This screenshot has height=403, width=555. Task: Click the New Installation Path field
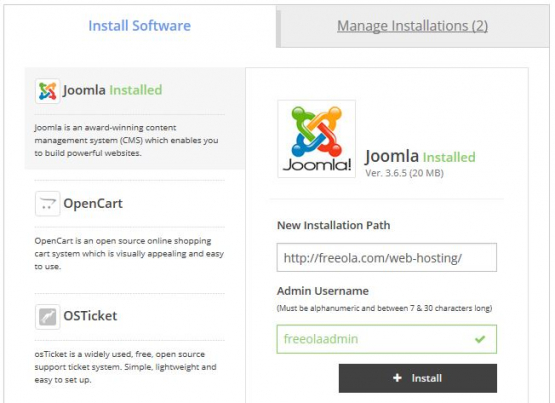(387, 258)
